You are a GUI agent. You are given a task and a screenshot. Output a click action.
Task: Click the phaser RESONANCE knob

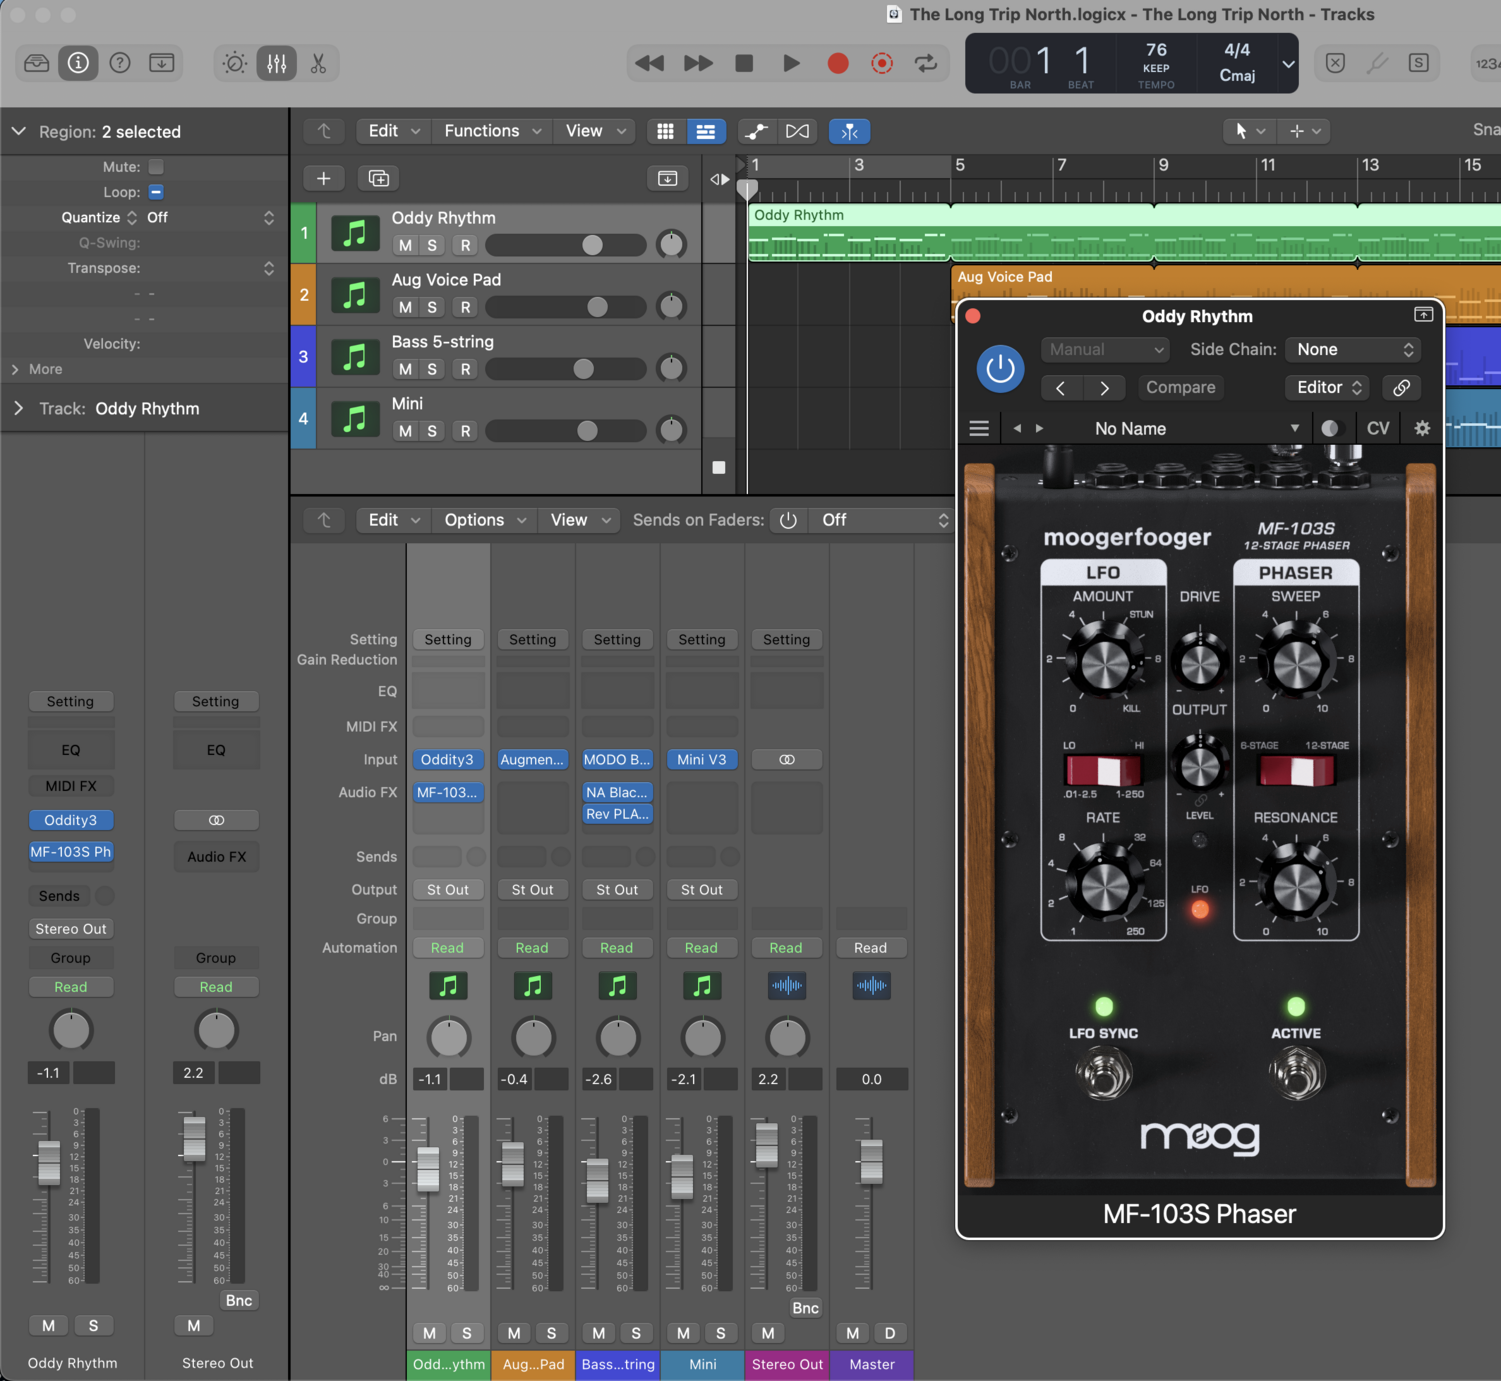(1296, 886)
